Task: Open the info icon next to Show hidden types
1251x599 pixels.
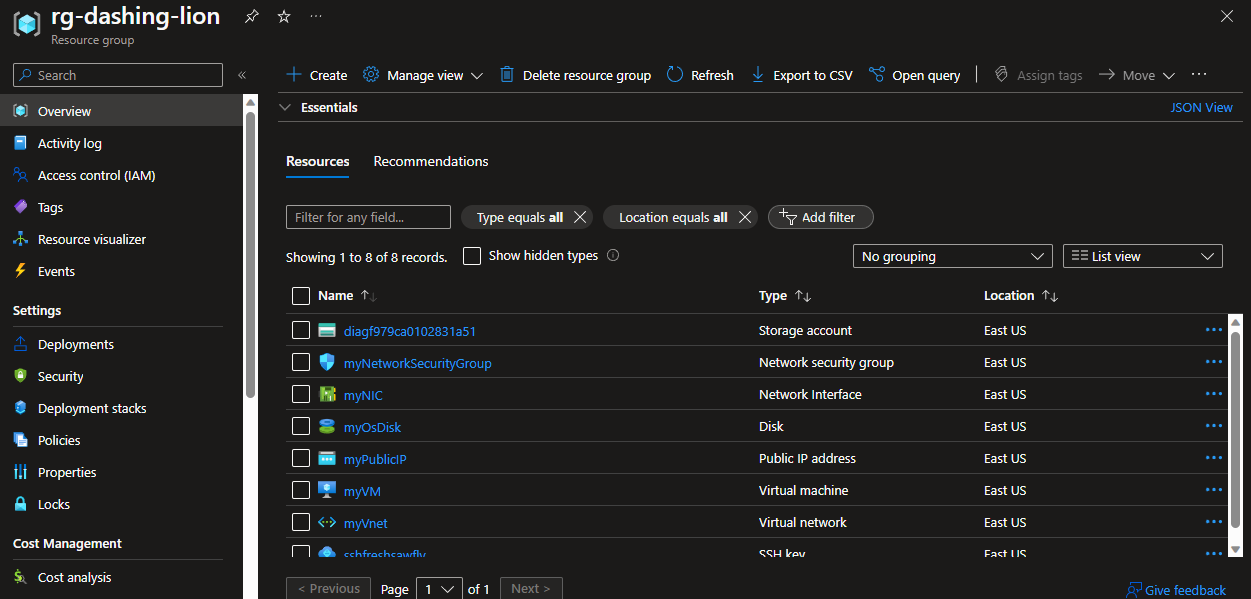Action: pyautogui.click(x=613, y=255)
